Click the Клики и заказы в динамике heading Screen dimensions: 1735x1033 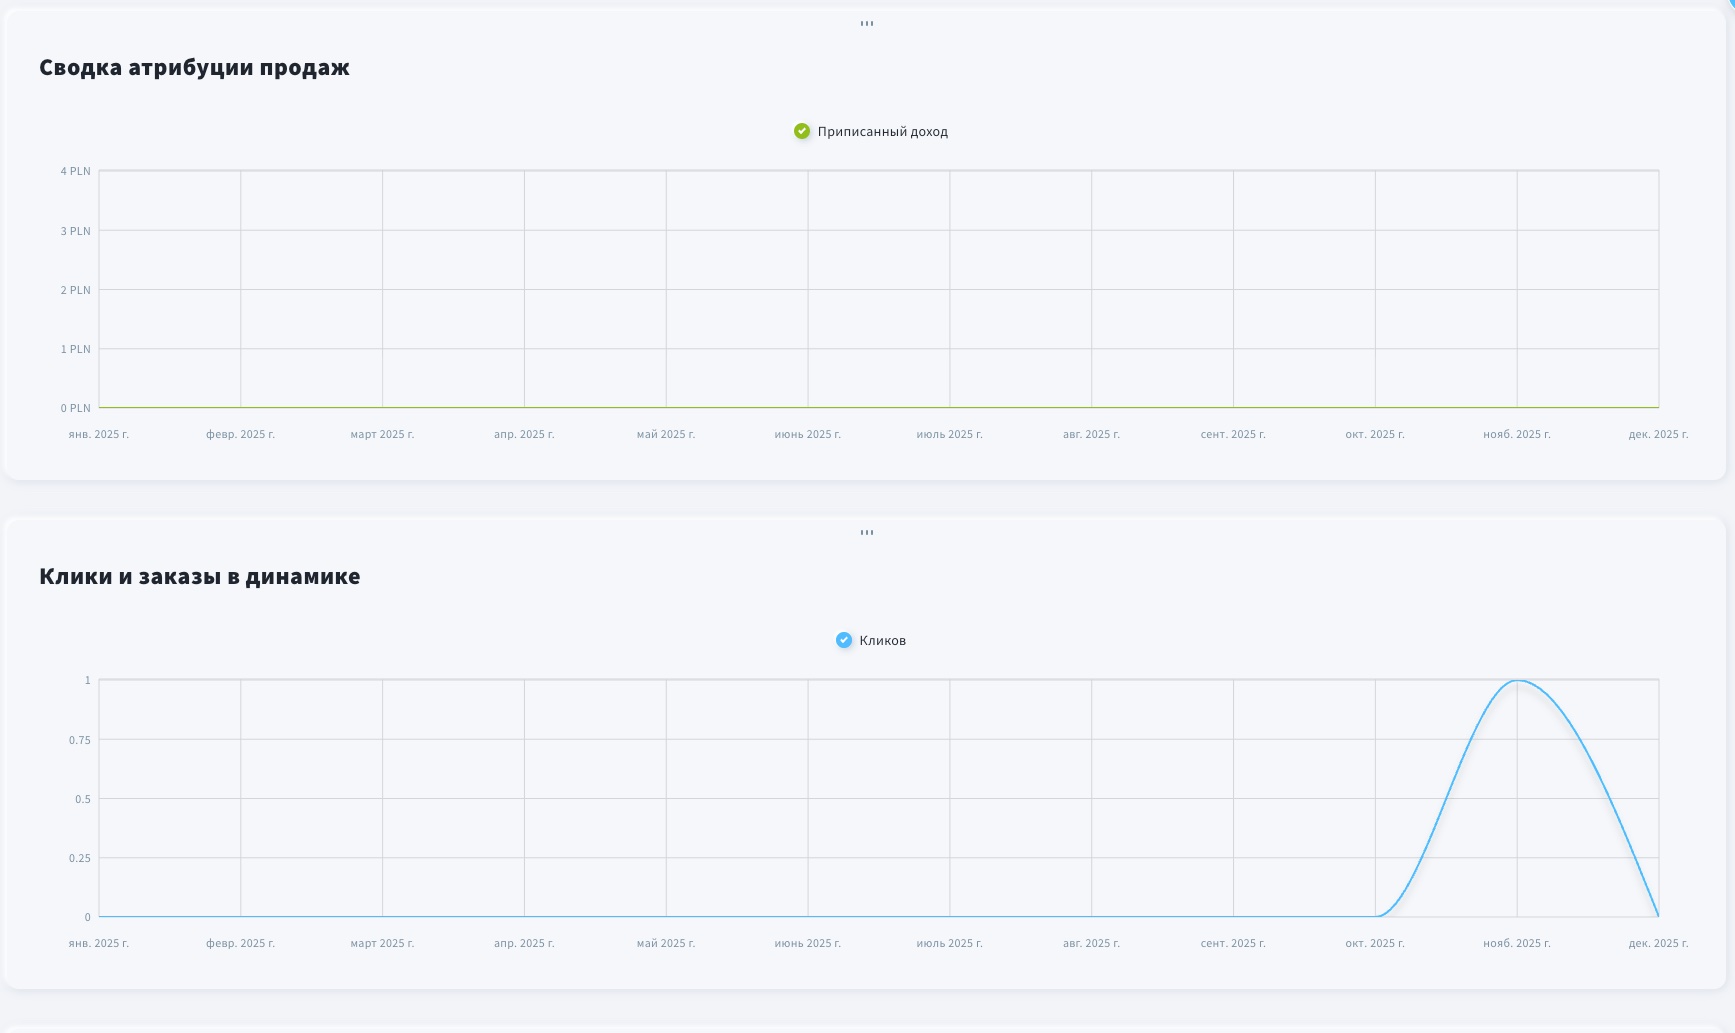(200, 576)
